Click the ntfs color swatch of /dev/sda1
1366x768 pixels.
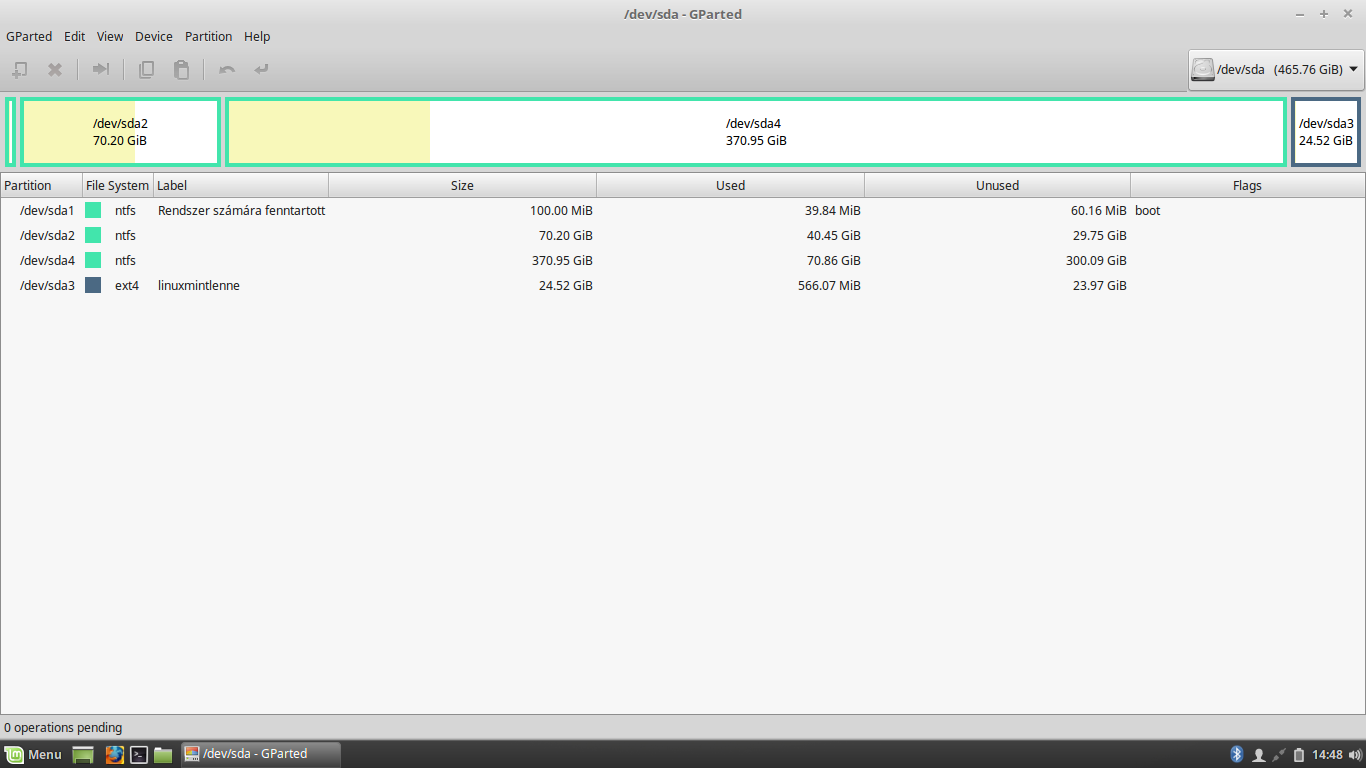pos(93,211)
